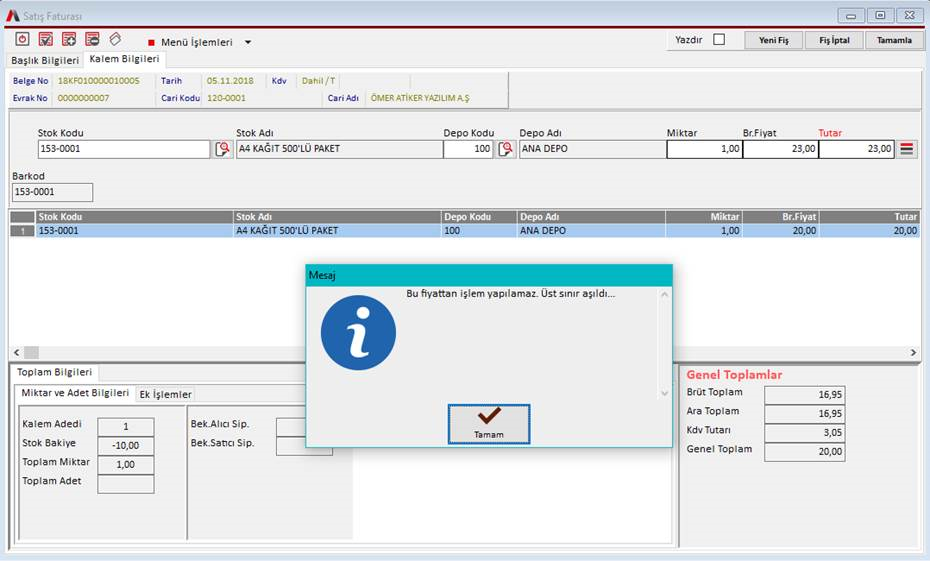This screenshot has height=561, width=930.
Task: Click the Kdv Tutarı value 3,05
Action: pos(804,433)
